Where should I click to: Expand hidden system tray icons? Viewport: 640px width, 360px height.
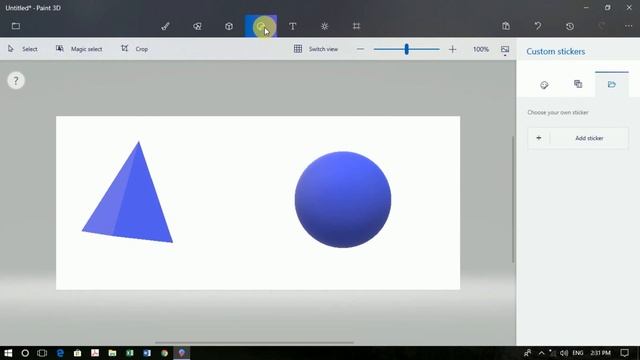click(542, 353)
